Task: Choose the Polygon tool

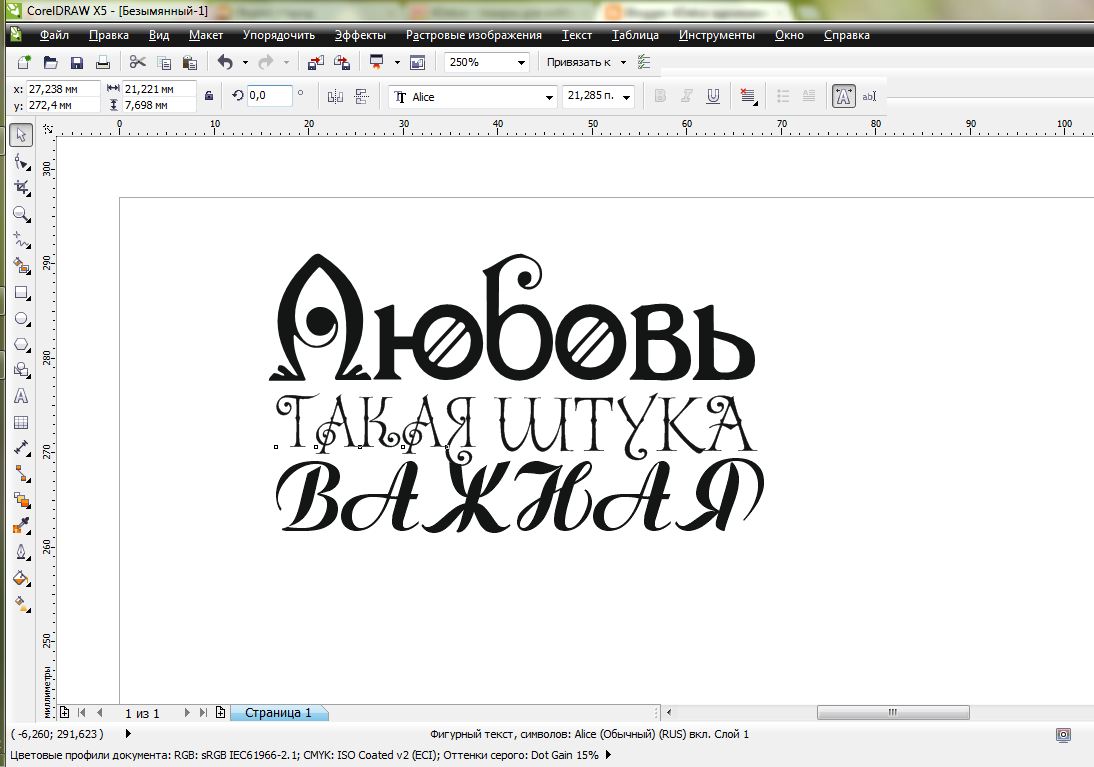Action: pos(21,342)
